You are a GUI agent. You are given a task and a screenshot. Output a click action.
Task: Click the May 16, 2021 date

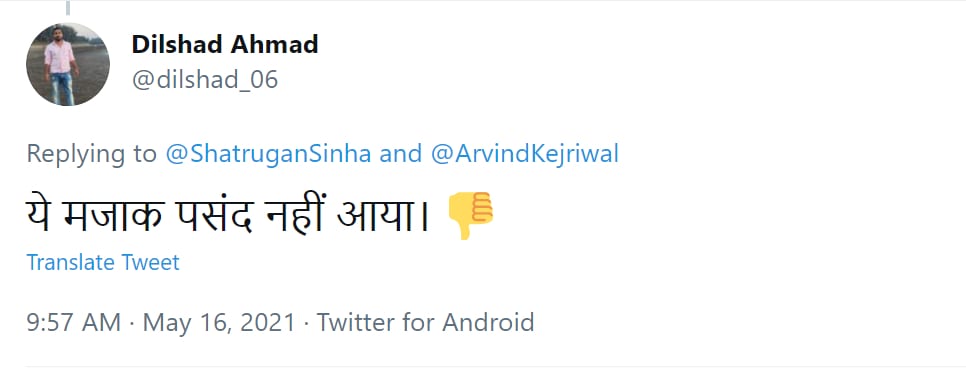point(219,322)
